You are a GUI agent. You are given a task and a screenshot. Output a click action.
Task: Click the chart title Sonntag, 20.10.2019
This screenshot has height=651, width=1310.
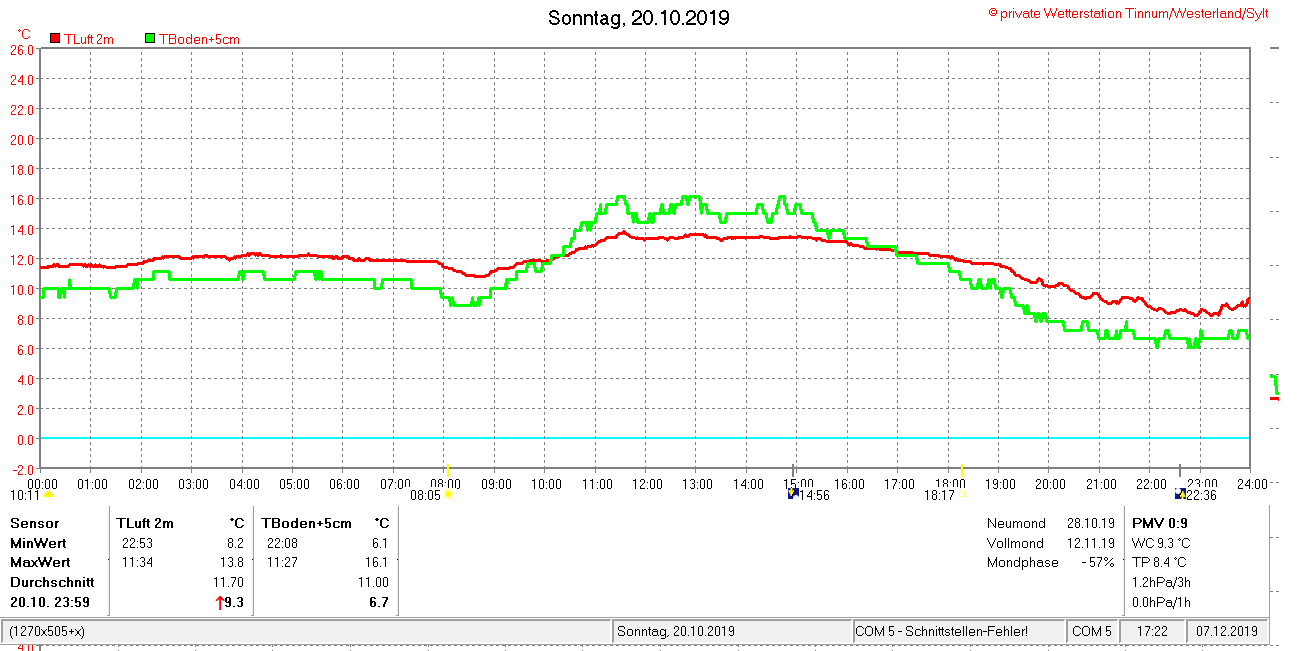639,18
